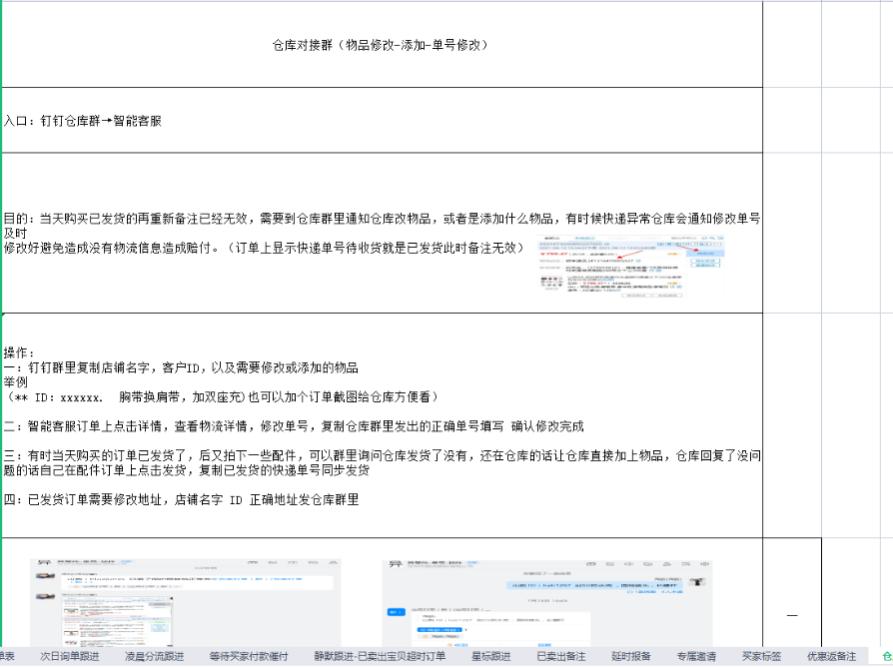Select the 仓库对接群 title cell
The image size is (893, 667).
[x=380, y=45]
